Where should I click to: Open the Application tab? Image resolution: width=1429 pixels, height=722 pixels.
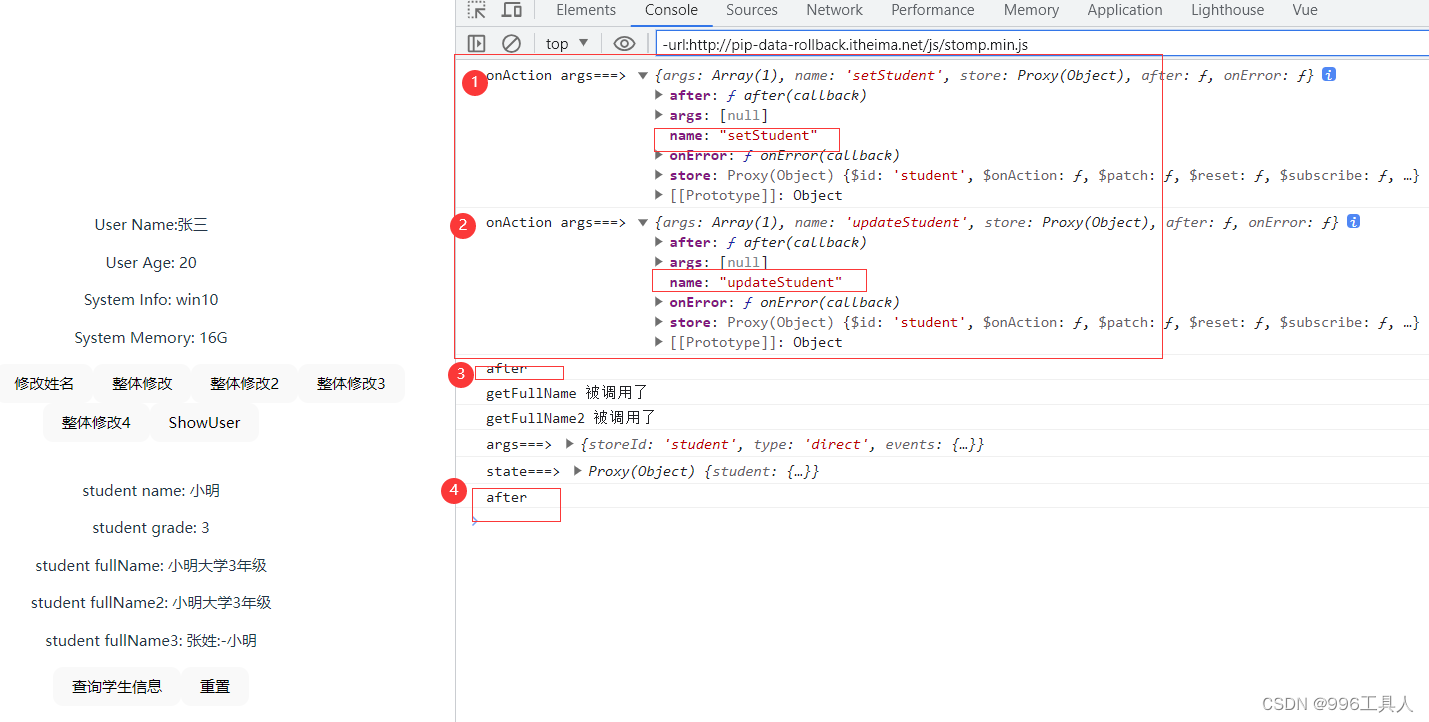pyautogui.click(x=1125, y=10)
